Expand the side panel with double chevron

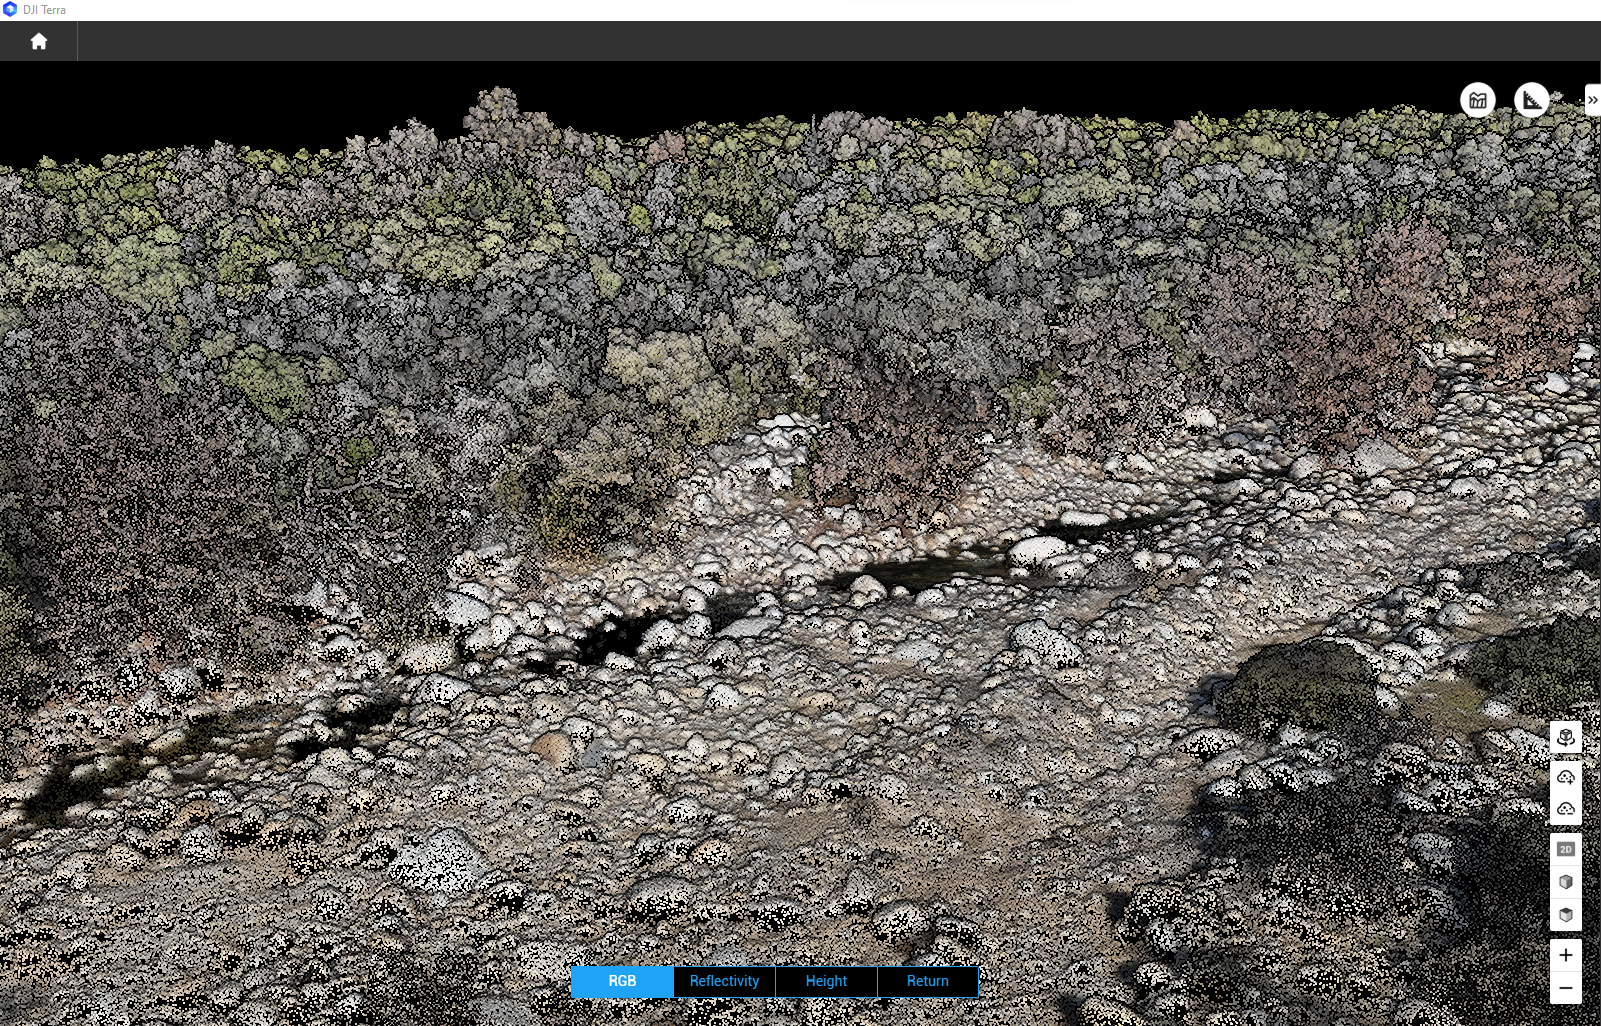(x=1592, y=99)
